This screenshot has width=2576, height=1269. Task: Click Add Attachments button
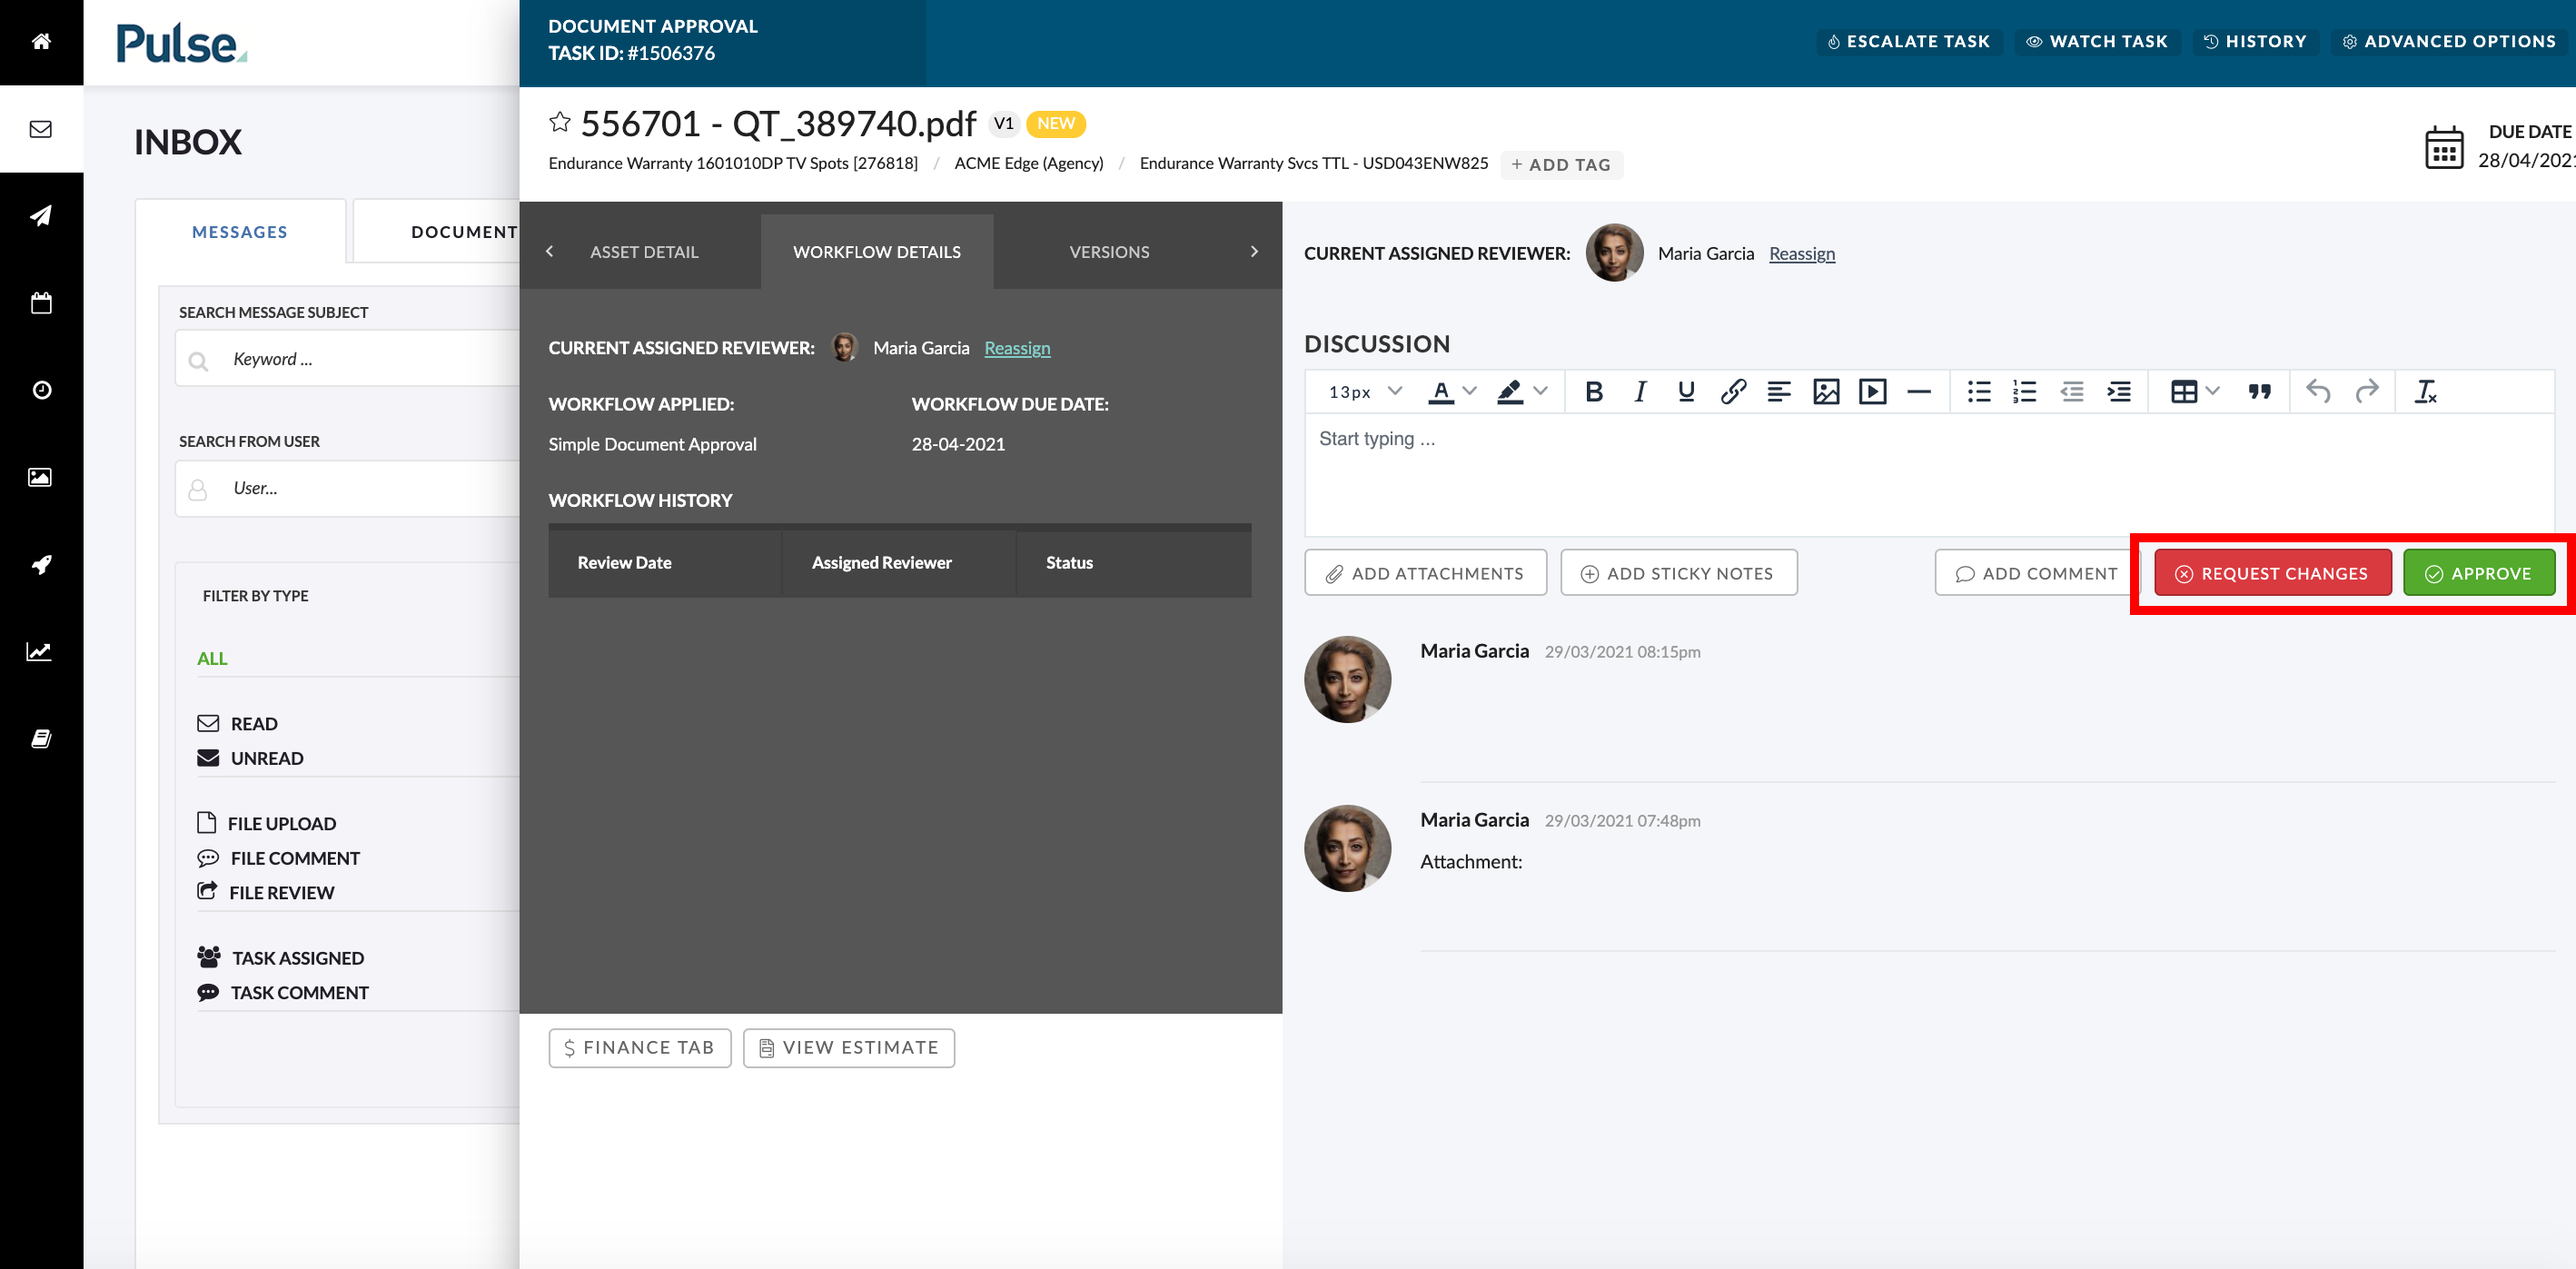(x=1425, y=573)
